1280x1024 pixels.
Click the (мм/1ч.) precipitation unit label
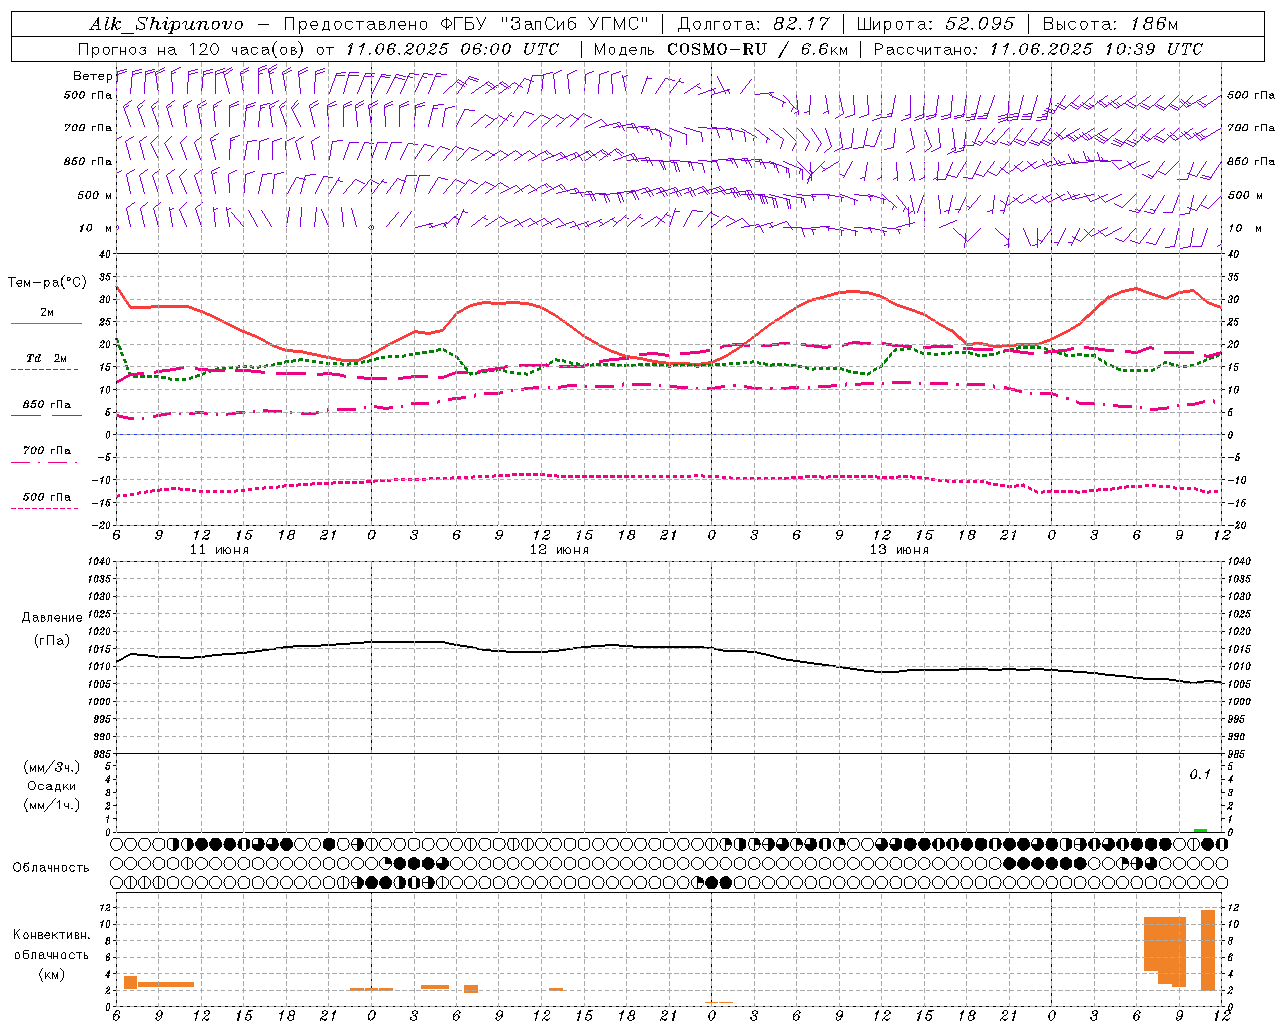(x=52, y=805)
